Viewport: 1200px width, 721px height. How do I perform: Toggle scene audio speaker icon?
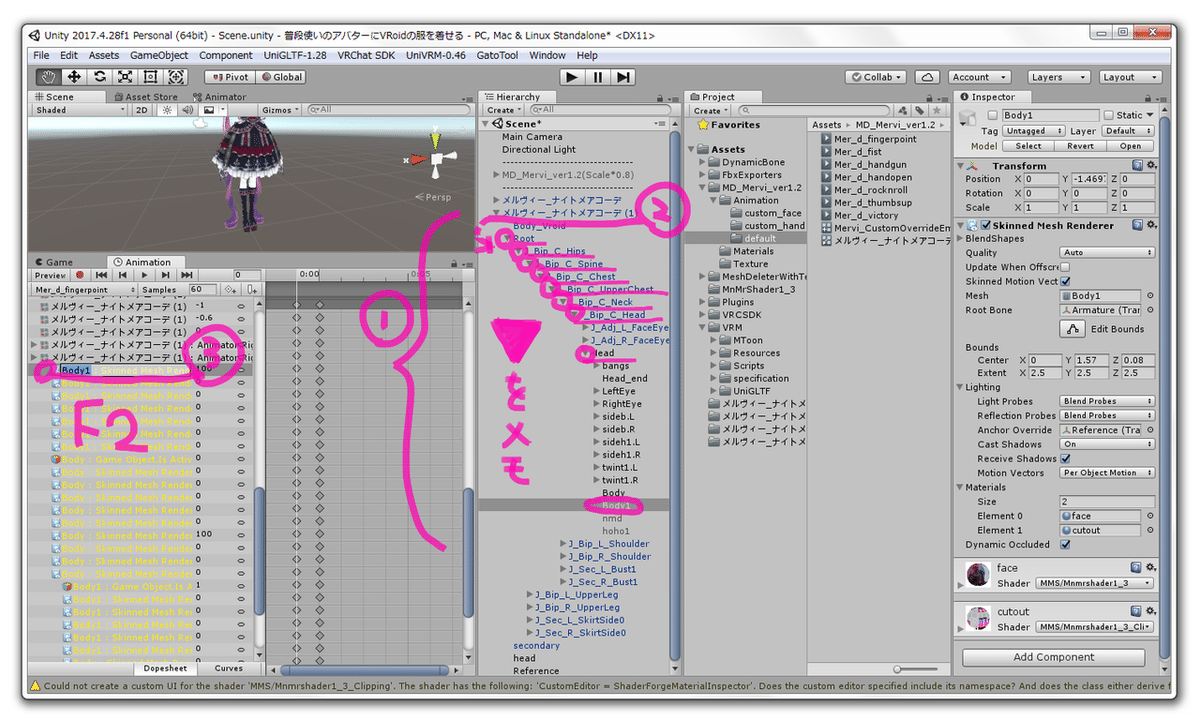click(x=187, y=110)
